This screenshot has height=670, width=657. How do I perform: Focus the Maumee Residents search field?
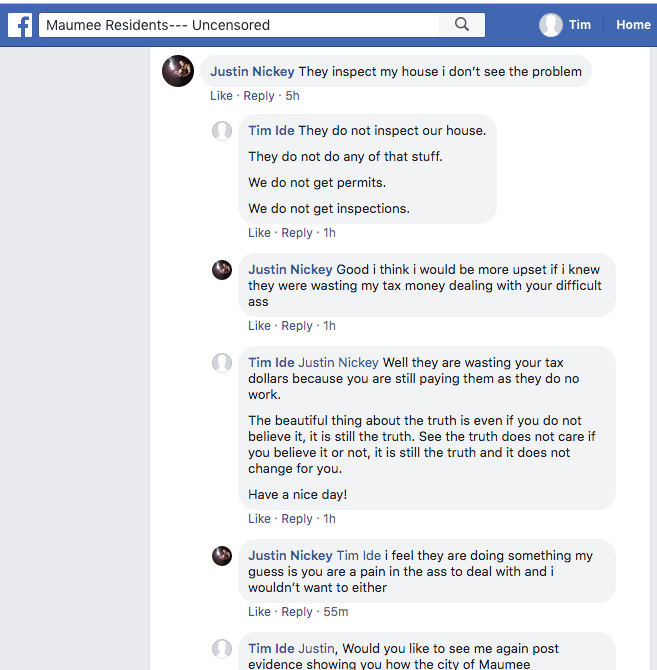pos(240,25)
